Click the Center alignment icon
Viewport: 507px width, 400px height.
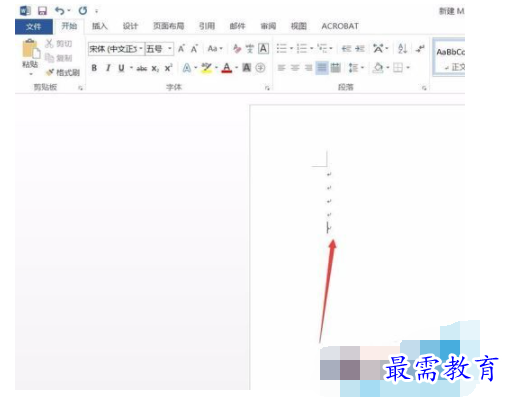pos(295,68)
